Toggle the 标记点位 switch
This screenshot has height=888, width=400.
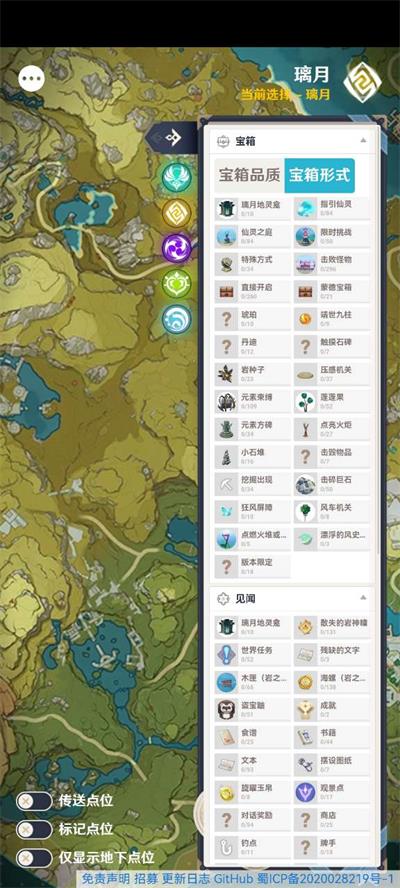click(34, 829)
